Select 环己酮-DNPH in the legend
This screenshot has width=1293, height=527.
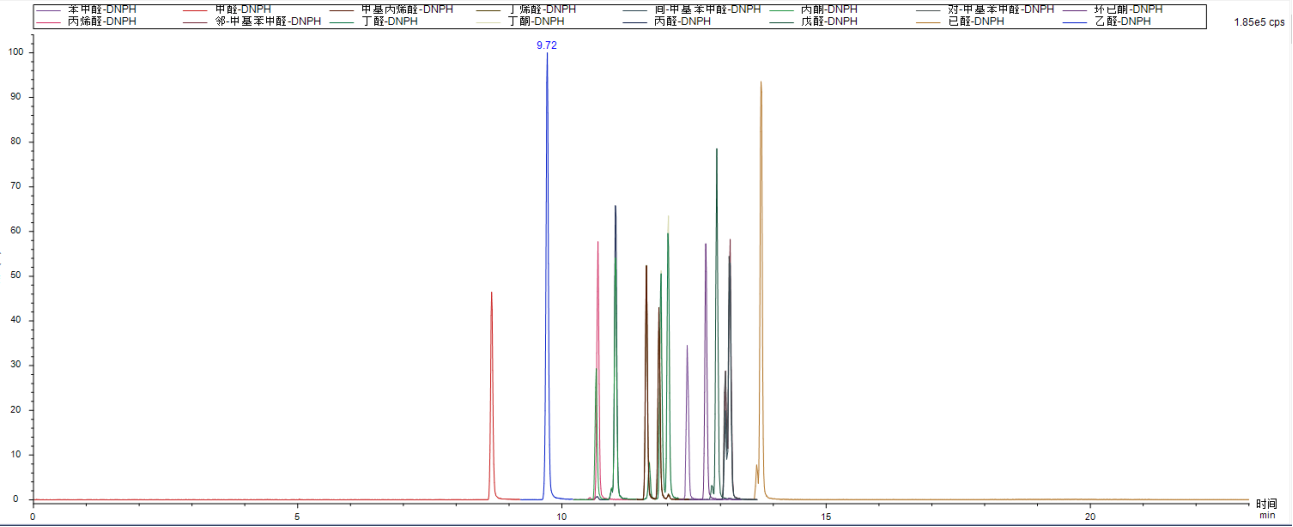tap(1129, 9)
